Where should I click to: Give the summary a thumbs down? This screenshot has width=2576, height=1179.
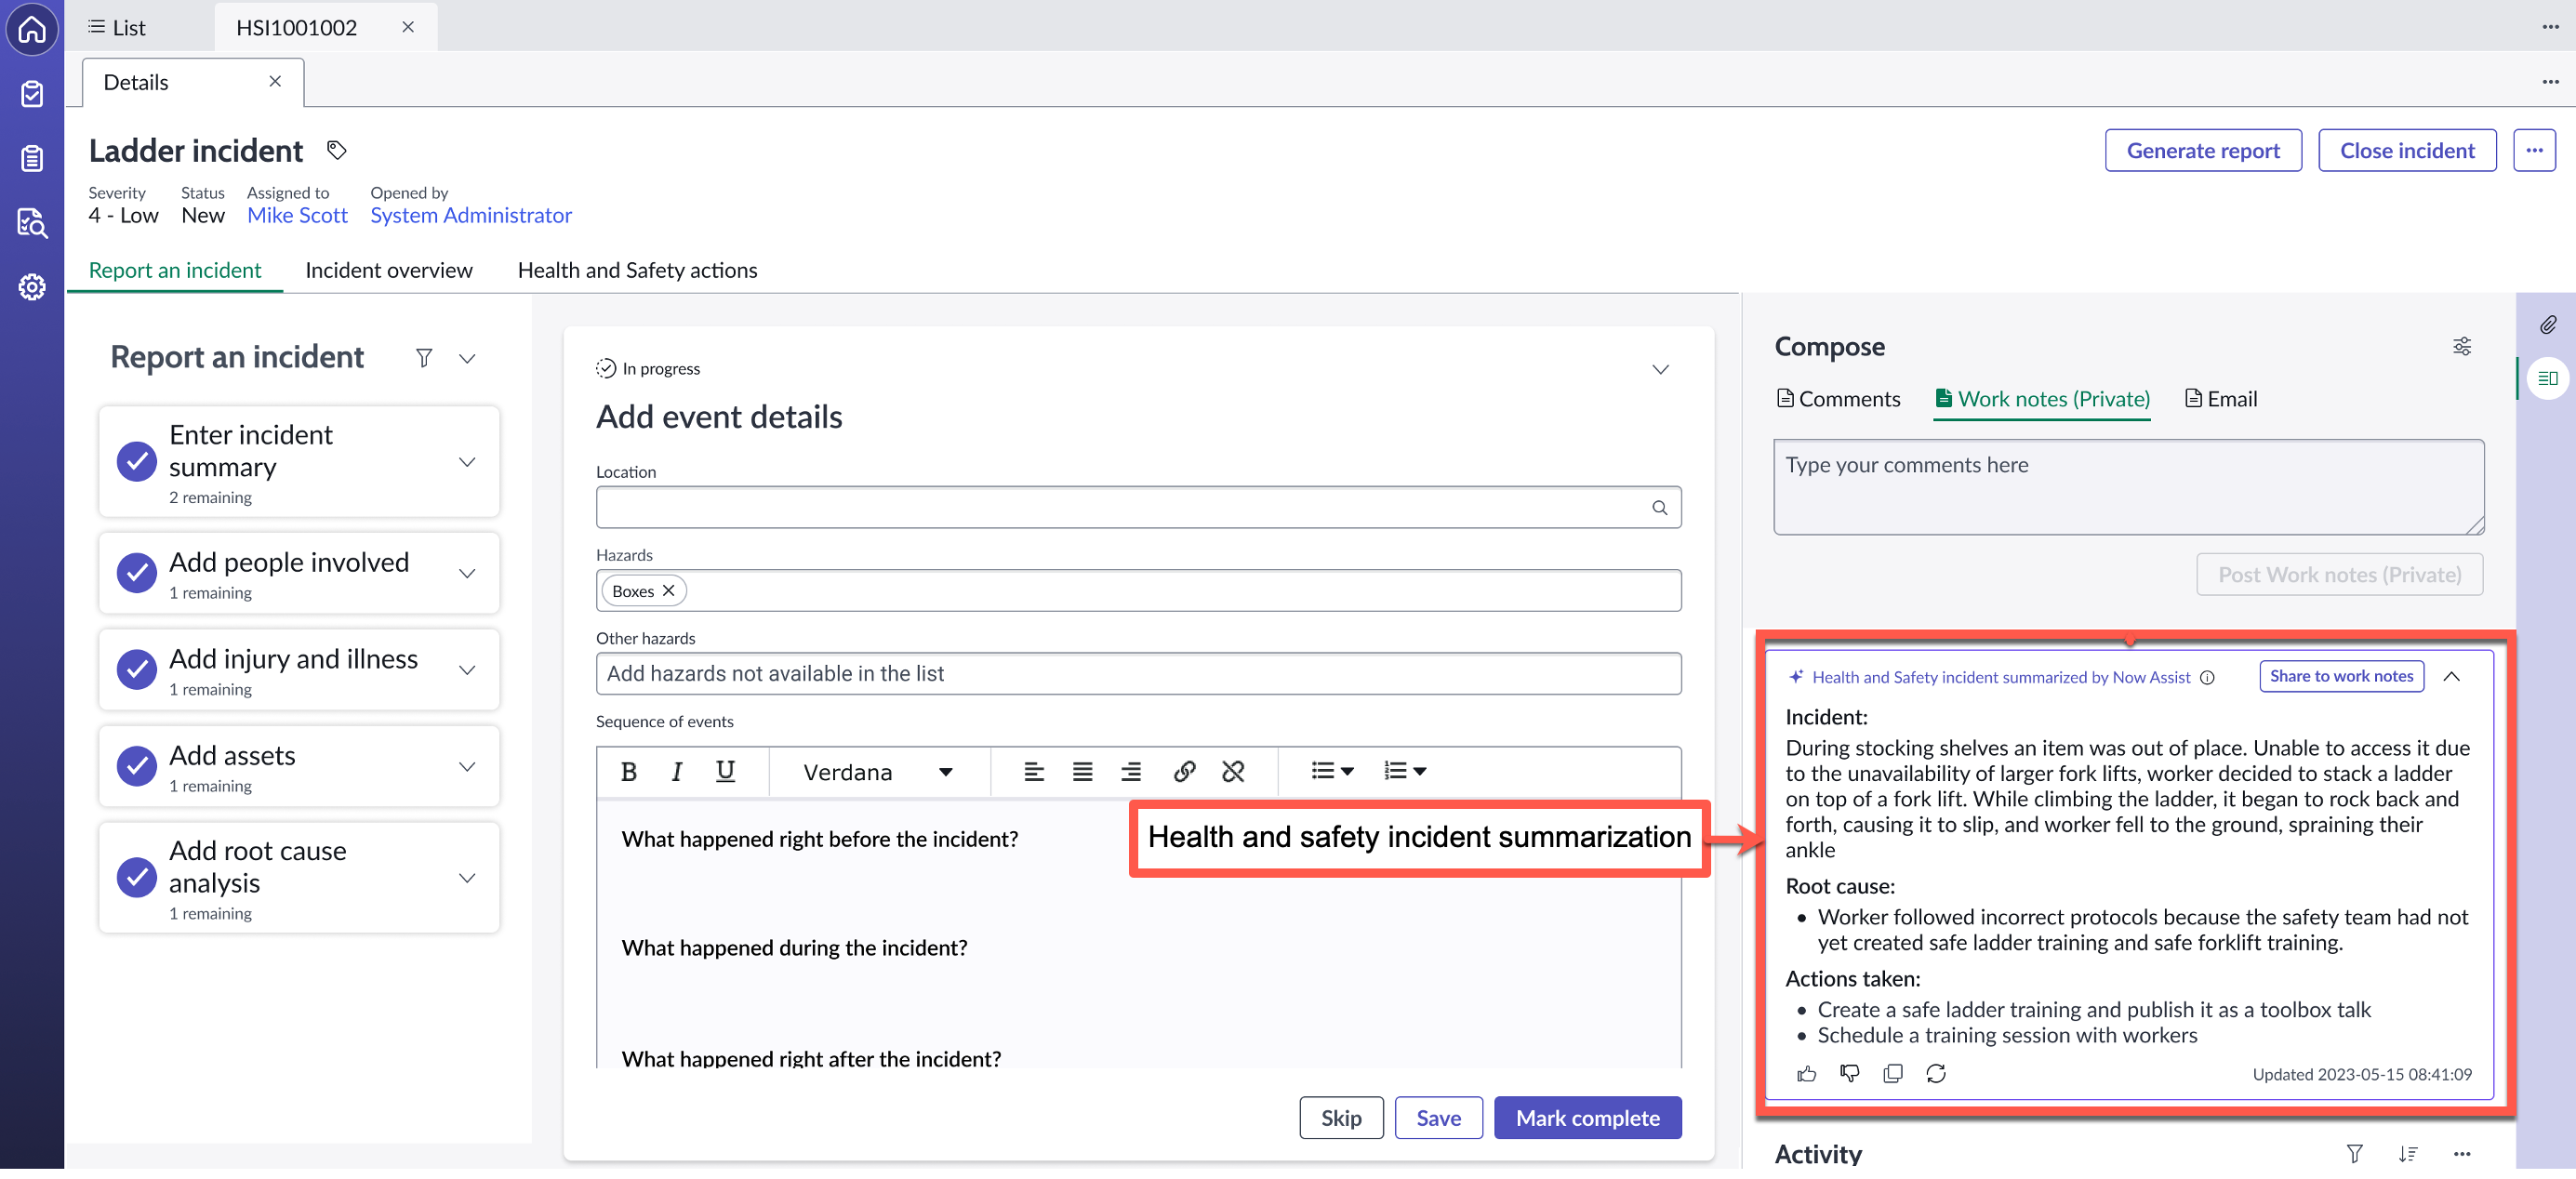click(x=1849, y=1073)
